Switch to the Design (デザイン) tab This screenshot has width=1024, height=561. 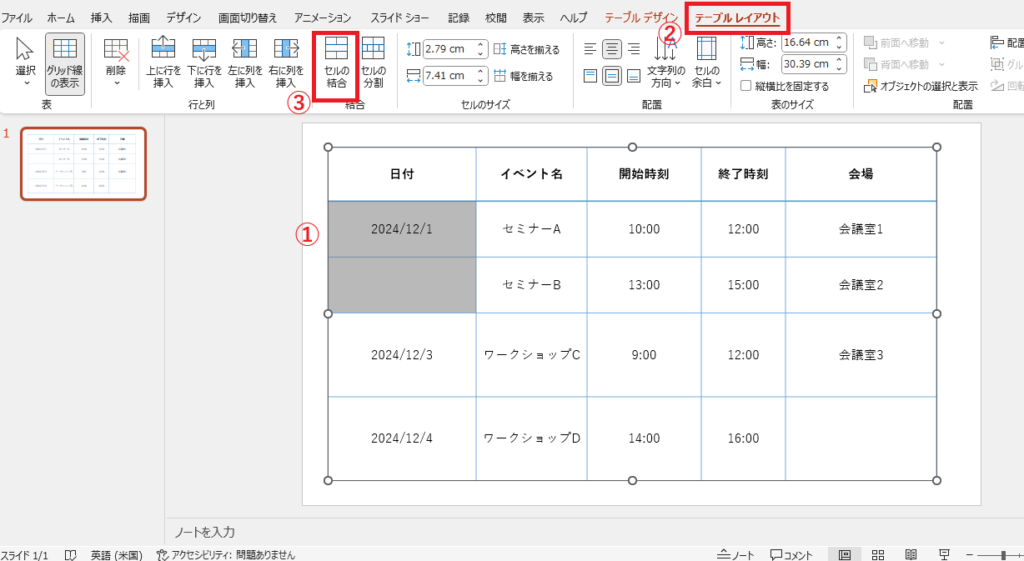(184, 18)
